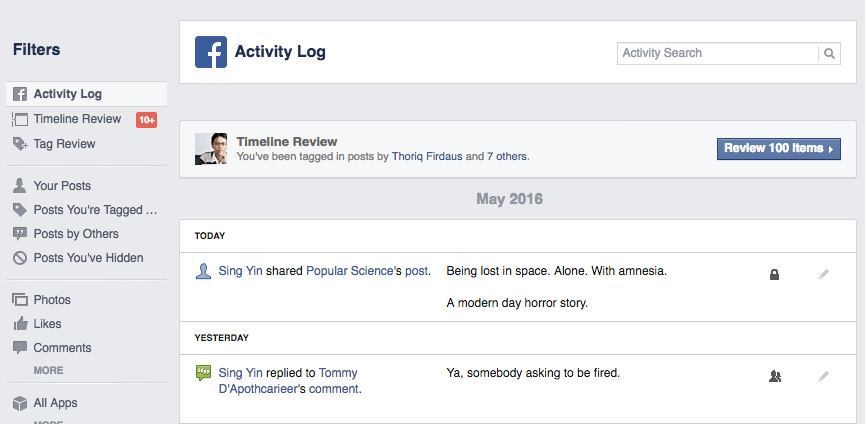
Task: Select Posts You've Hidden filter
Action: tap(88, 258)
